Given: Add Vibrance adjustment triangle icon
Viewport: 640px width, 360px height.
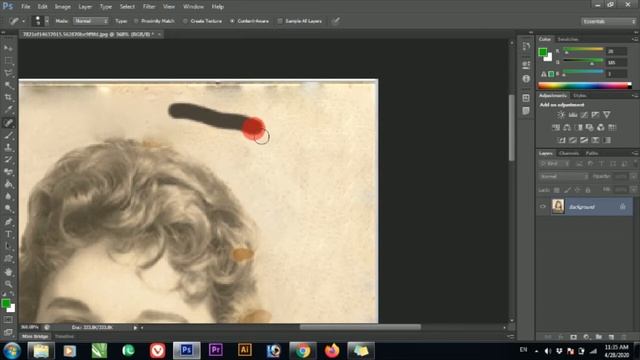Looking at the screenshot, I should (x=607, y=115).
